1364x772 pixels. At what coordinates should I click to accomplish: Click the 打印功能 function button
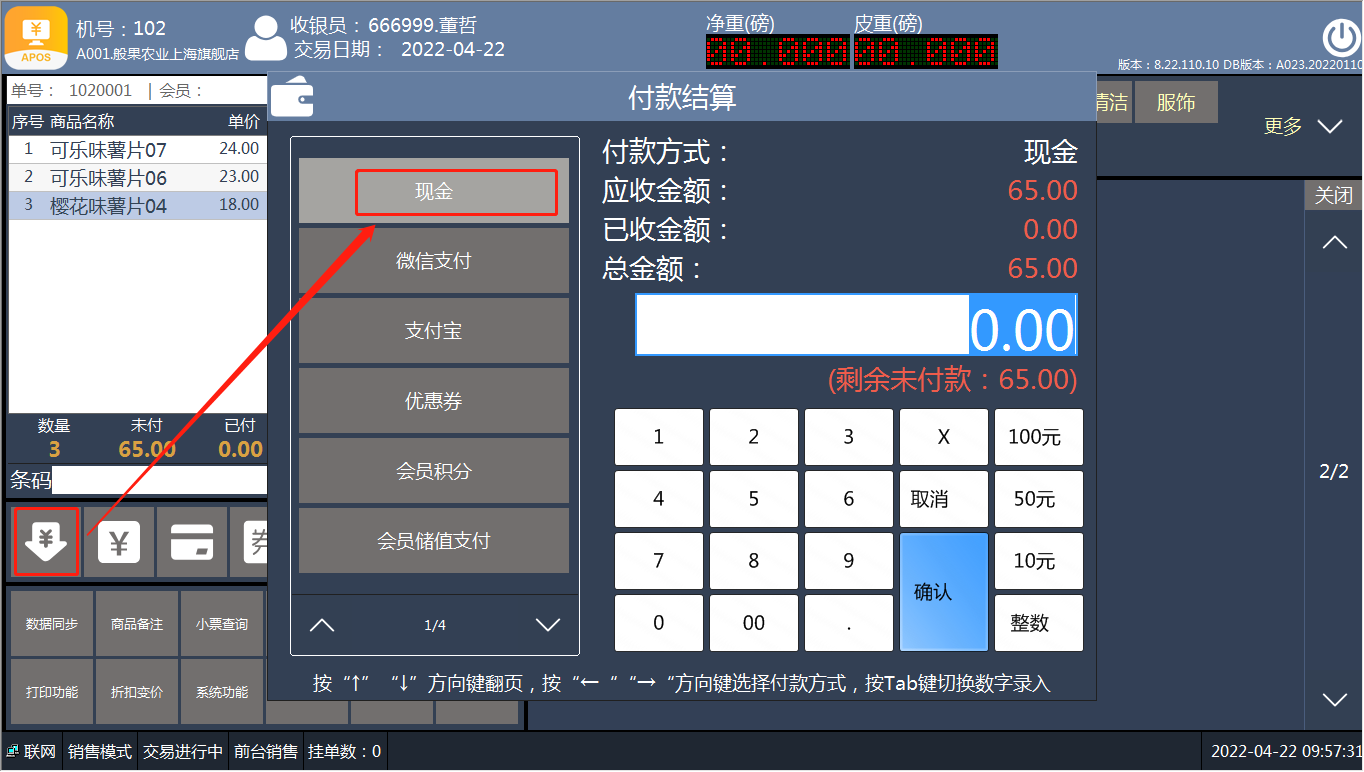tap(52, 692)
